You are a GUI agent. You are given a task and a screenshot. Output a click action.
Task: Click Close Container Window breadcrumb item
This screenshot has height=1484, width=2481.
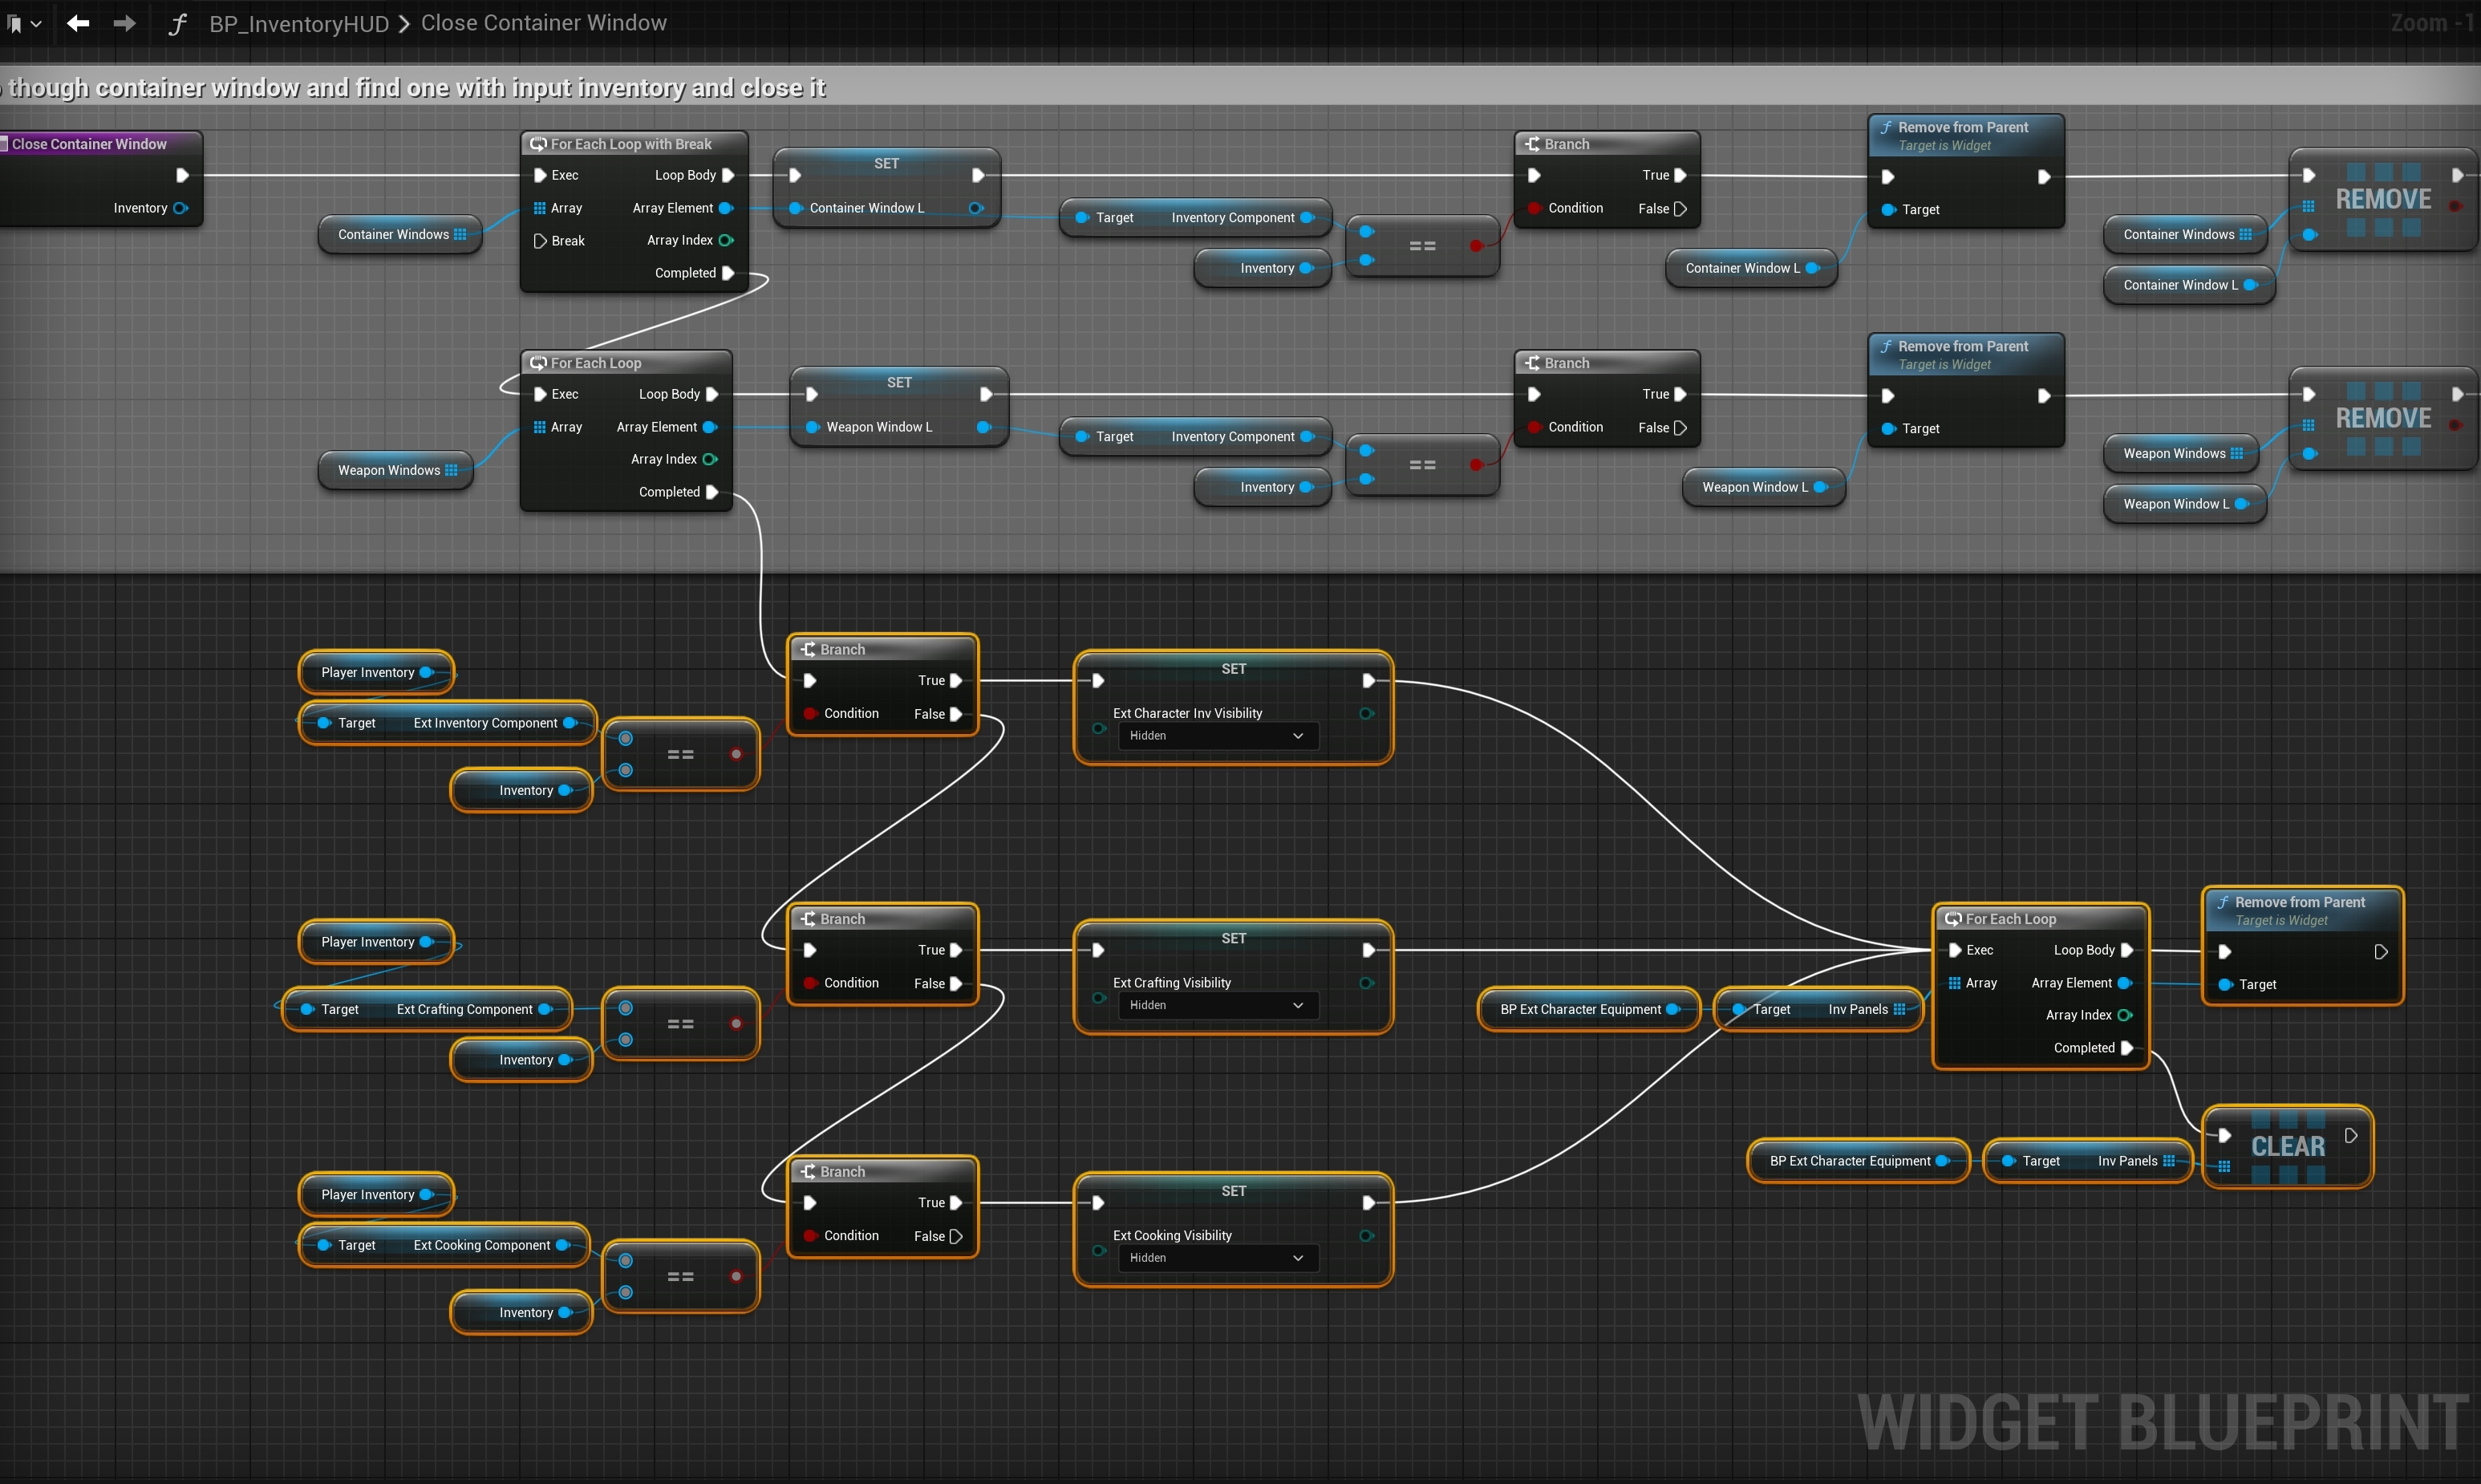tap(543, 23)
